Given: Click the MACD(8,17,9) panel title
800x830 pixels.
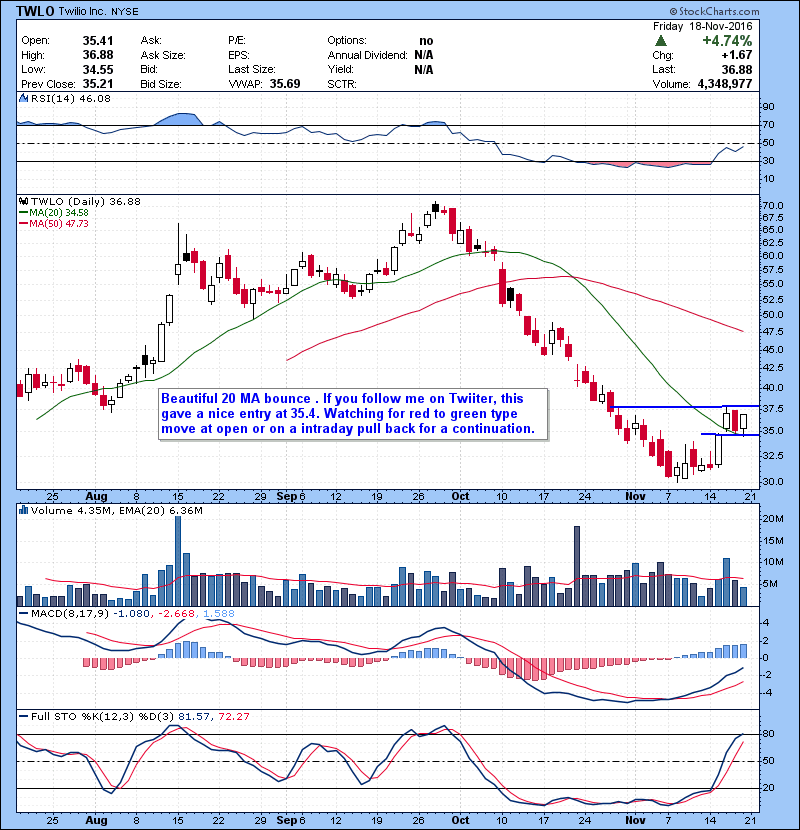Looking at the screenshot, I should (70, 614).
